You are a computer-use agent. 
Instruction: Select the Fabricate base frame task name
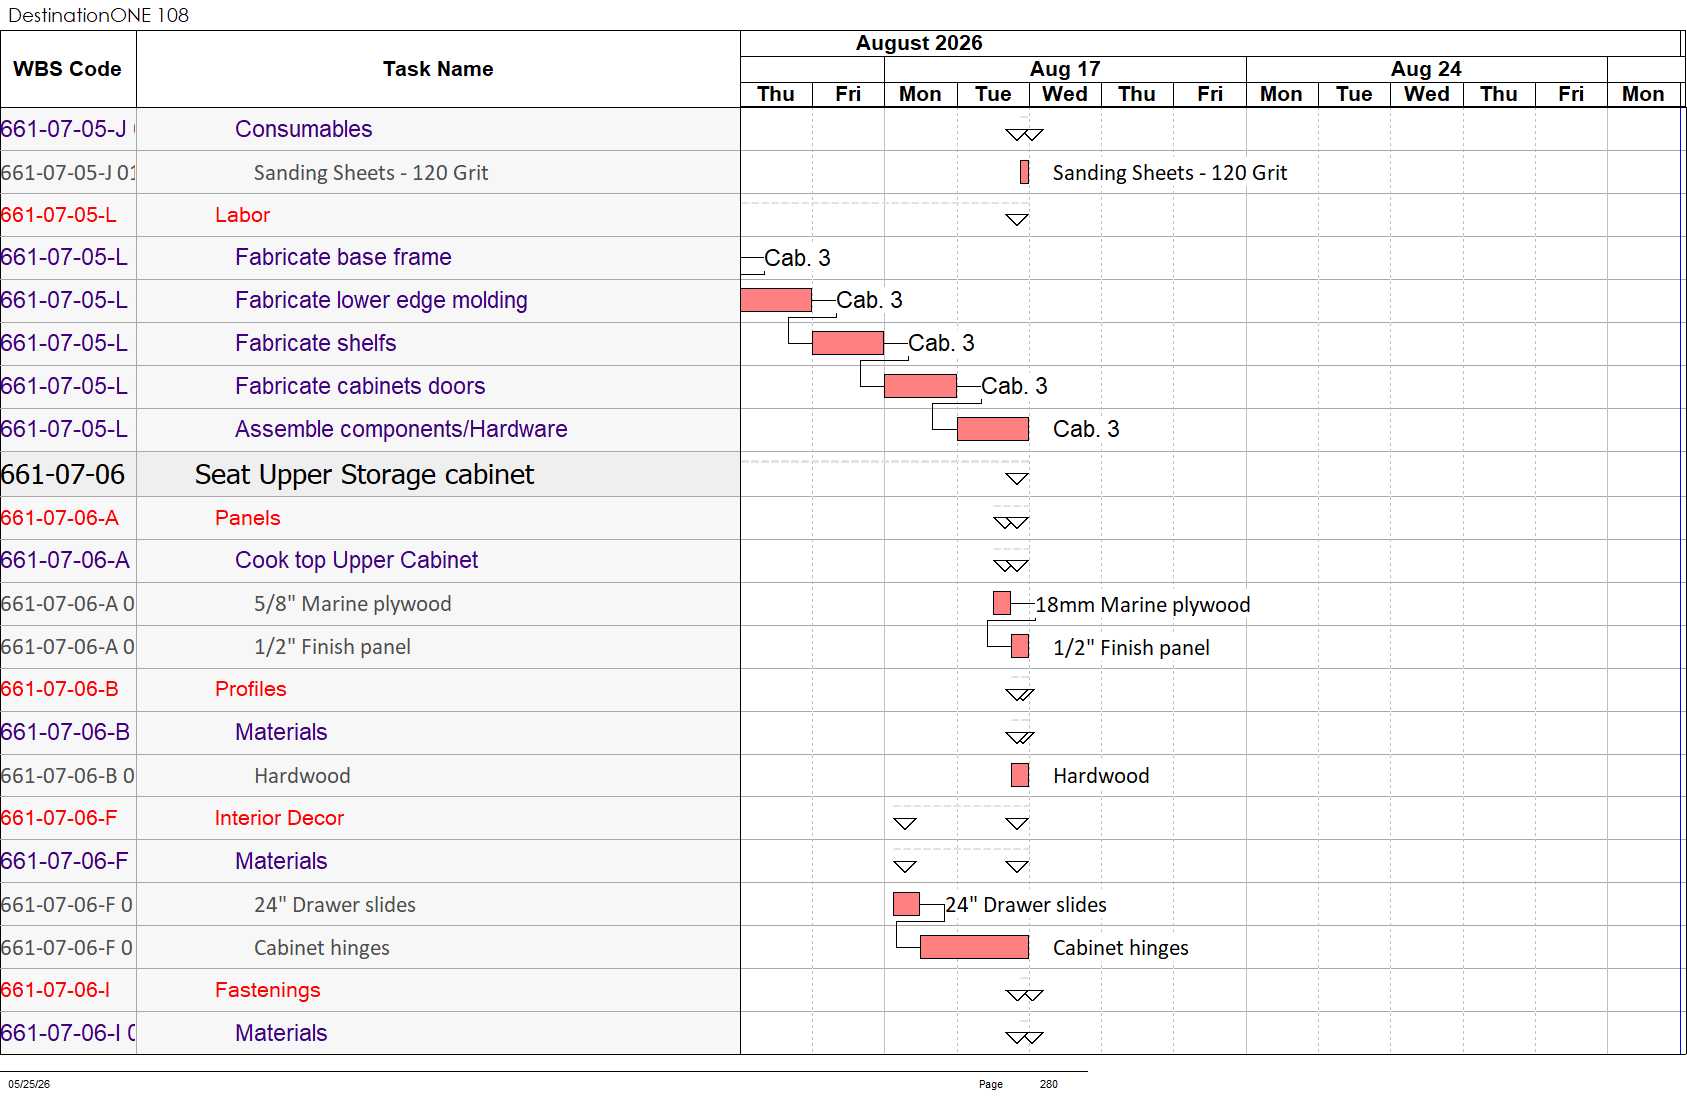tap(343, 257)
